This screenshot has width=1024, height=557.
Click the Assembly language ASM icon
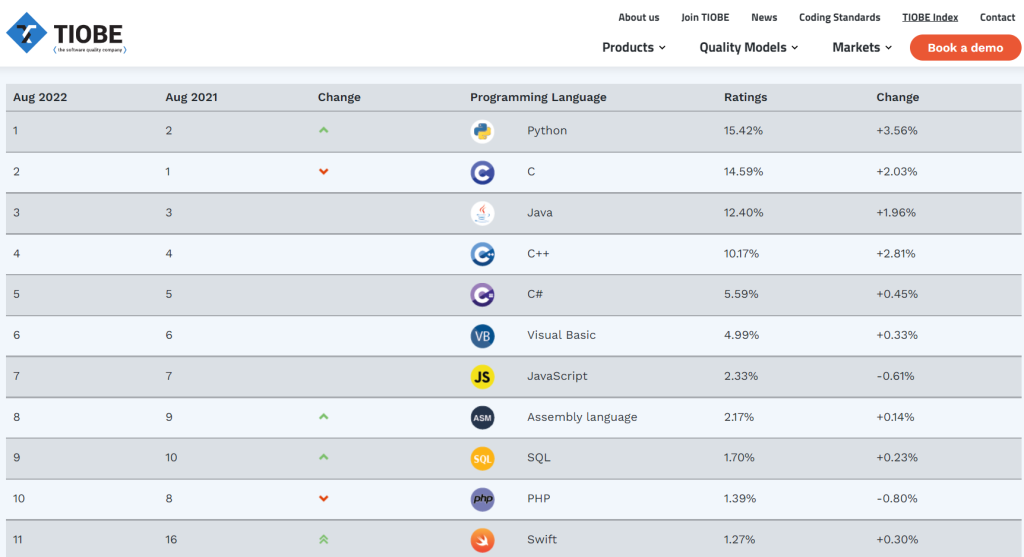click(482, 418)
